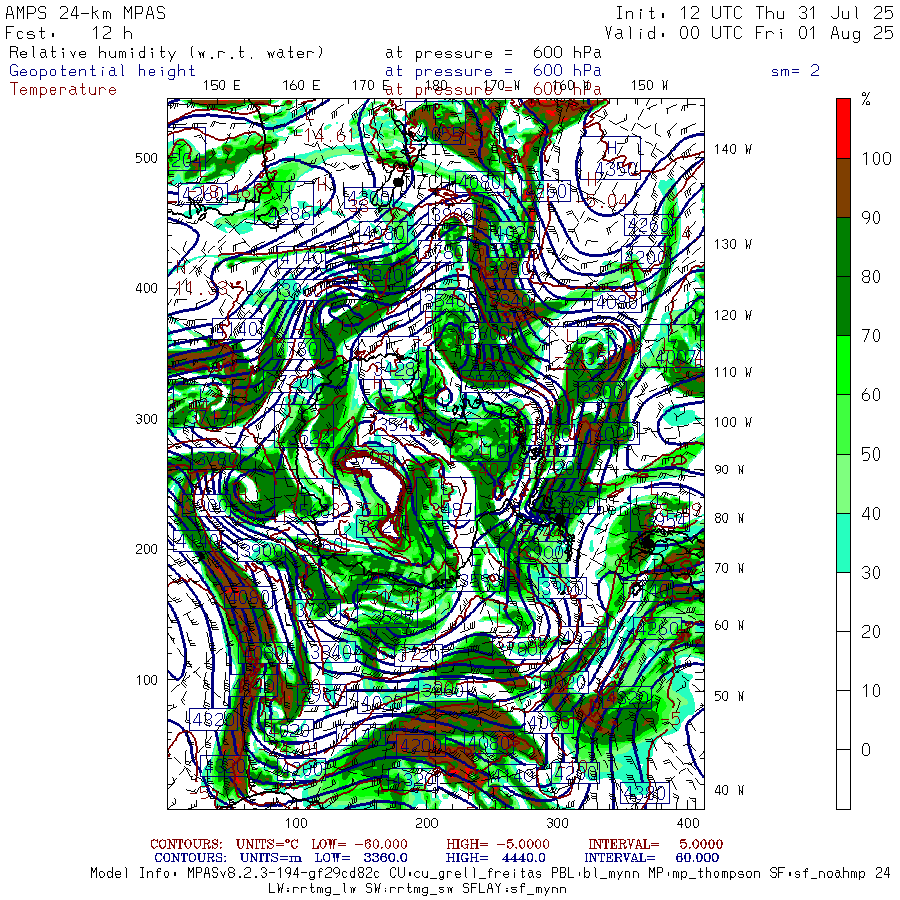Click the "500" y-axis tick label

pyautogui.click(x=146, y=158)
